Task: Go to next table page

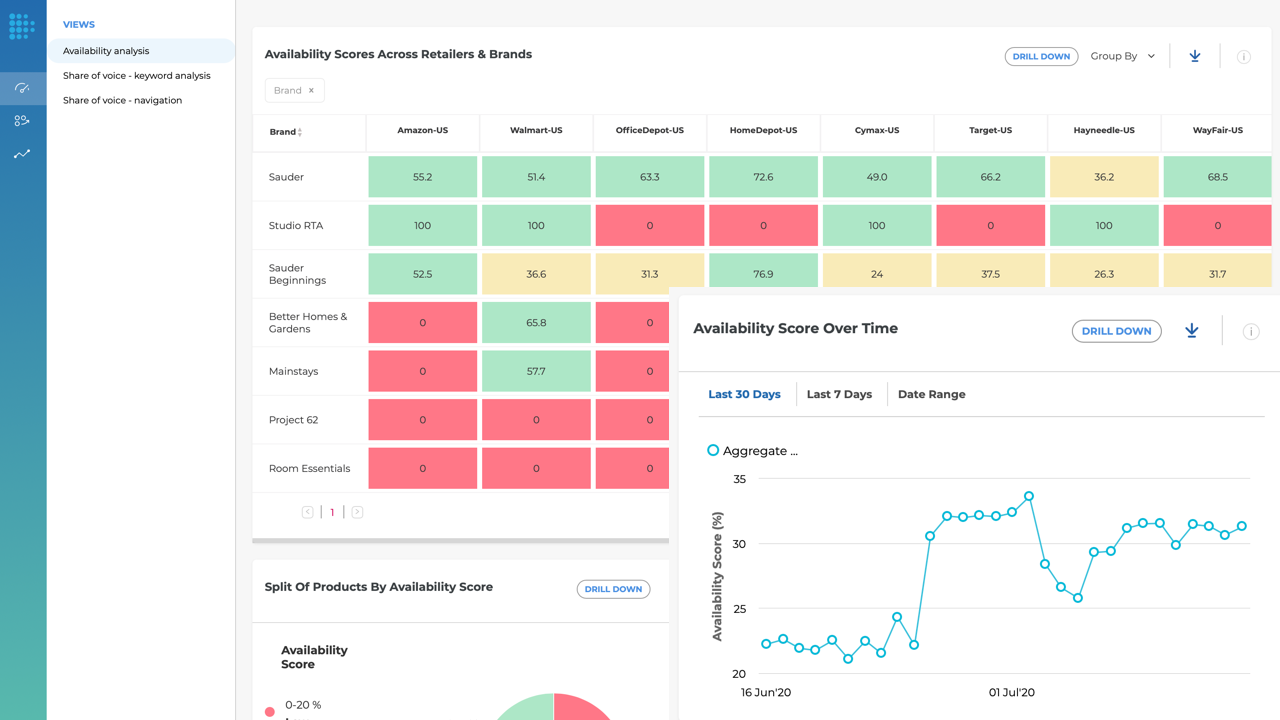Action: coord(357,512)
